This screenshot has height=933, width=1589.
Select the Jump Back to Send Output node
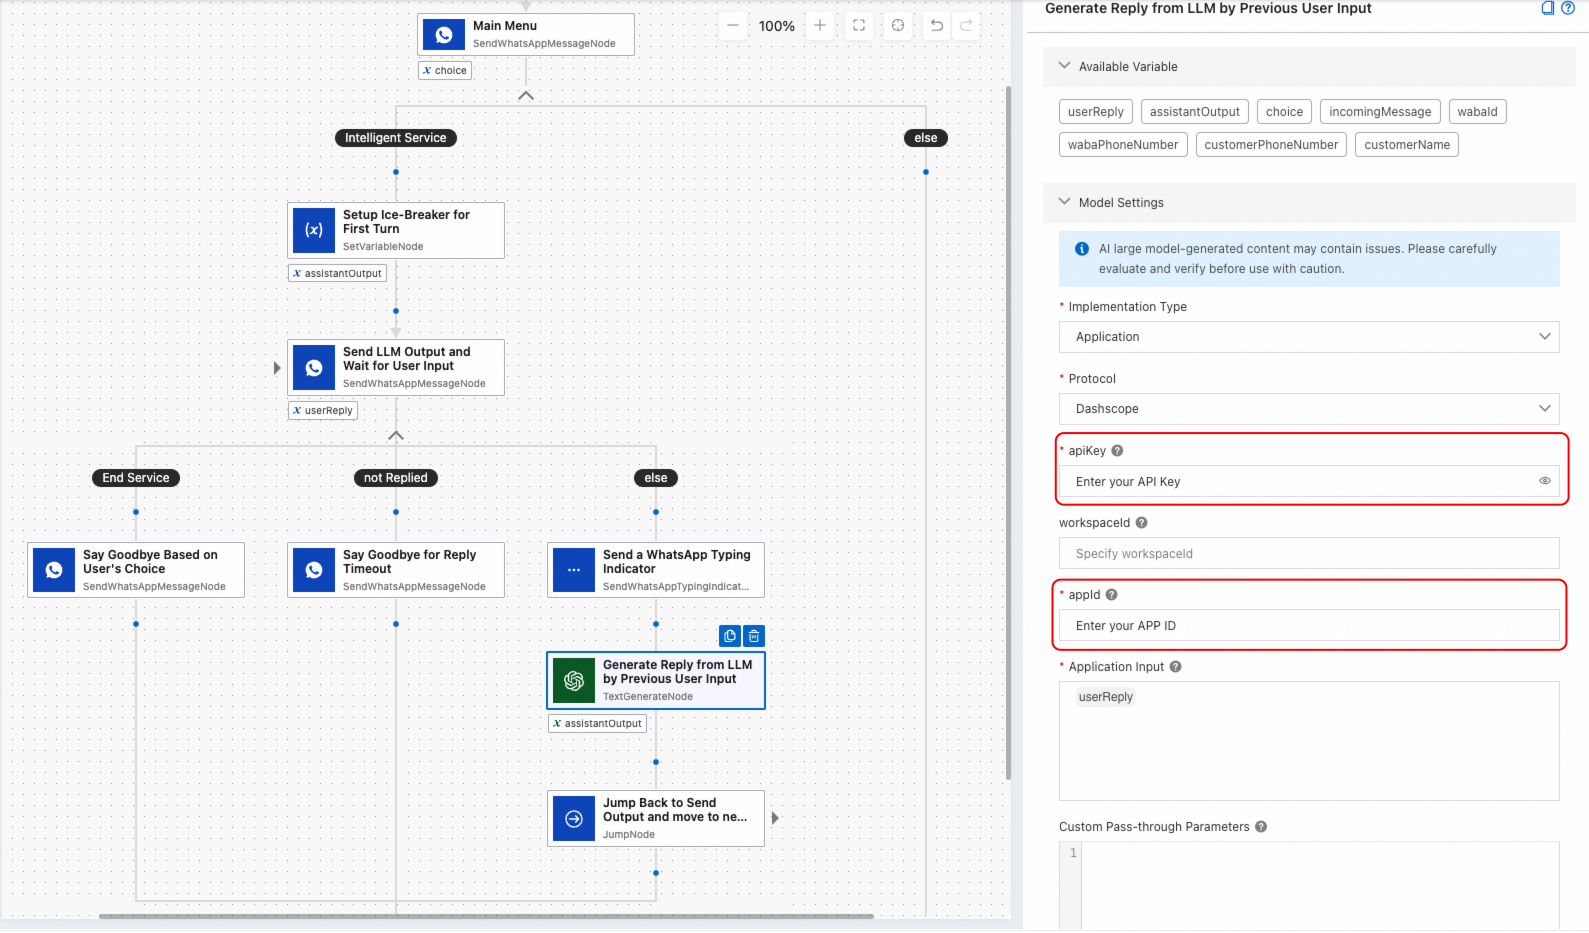pyautogui.click(x=656, y=819)
